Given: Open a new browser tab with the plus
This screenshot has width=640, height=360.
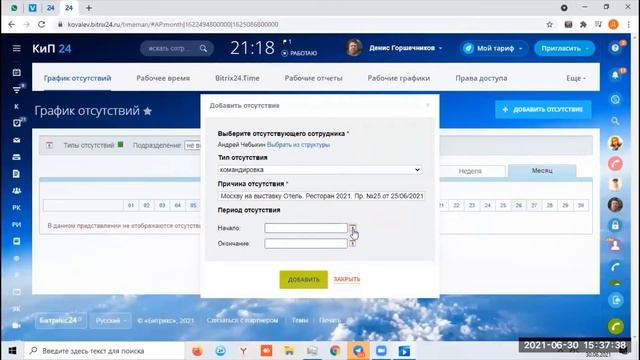Looking at the screenshot, I should pyautogui.click(x=89, y=8).
